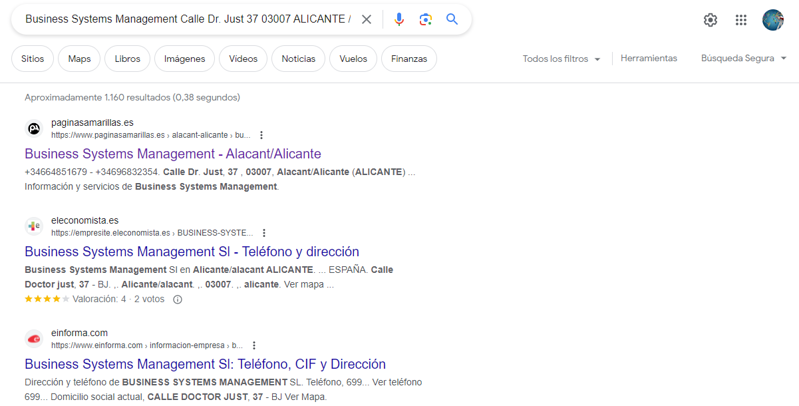This screenshot has width=799, height=406.
Task: Open the Herramientas search tools
Action: (x=648, y=59)
